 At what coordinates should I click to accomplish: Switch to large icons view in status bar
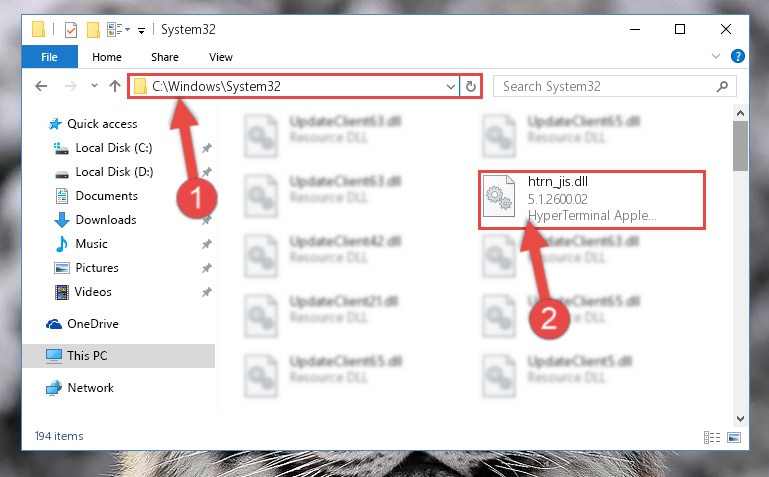click(734, 437)
